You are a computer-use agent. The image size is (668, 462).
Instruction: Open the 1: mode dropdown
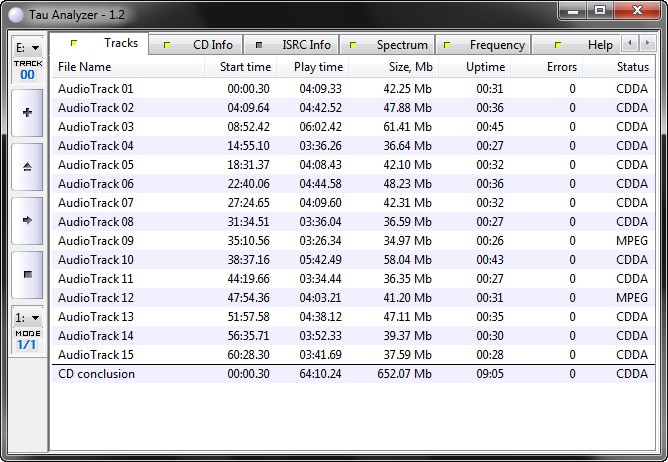point(28,318)
